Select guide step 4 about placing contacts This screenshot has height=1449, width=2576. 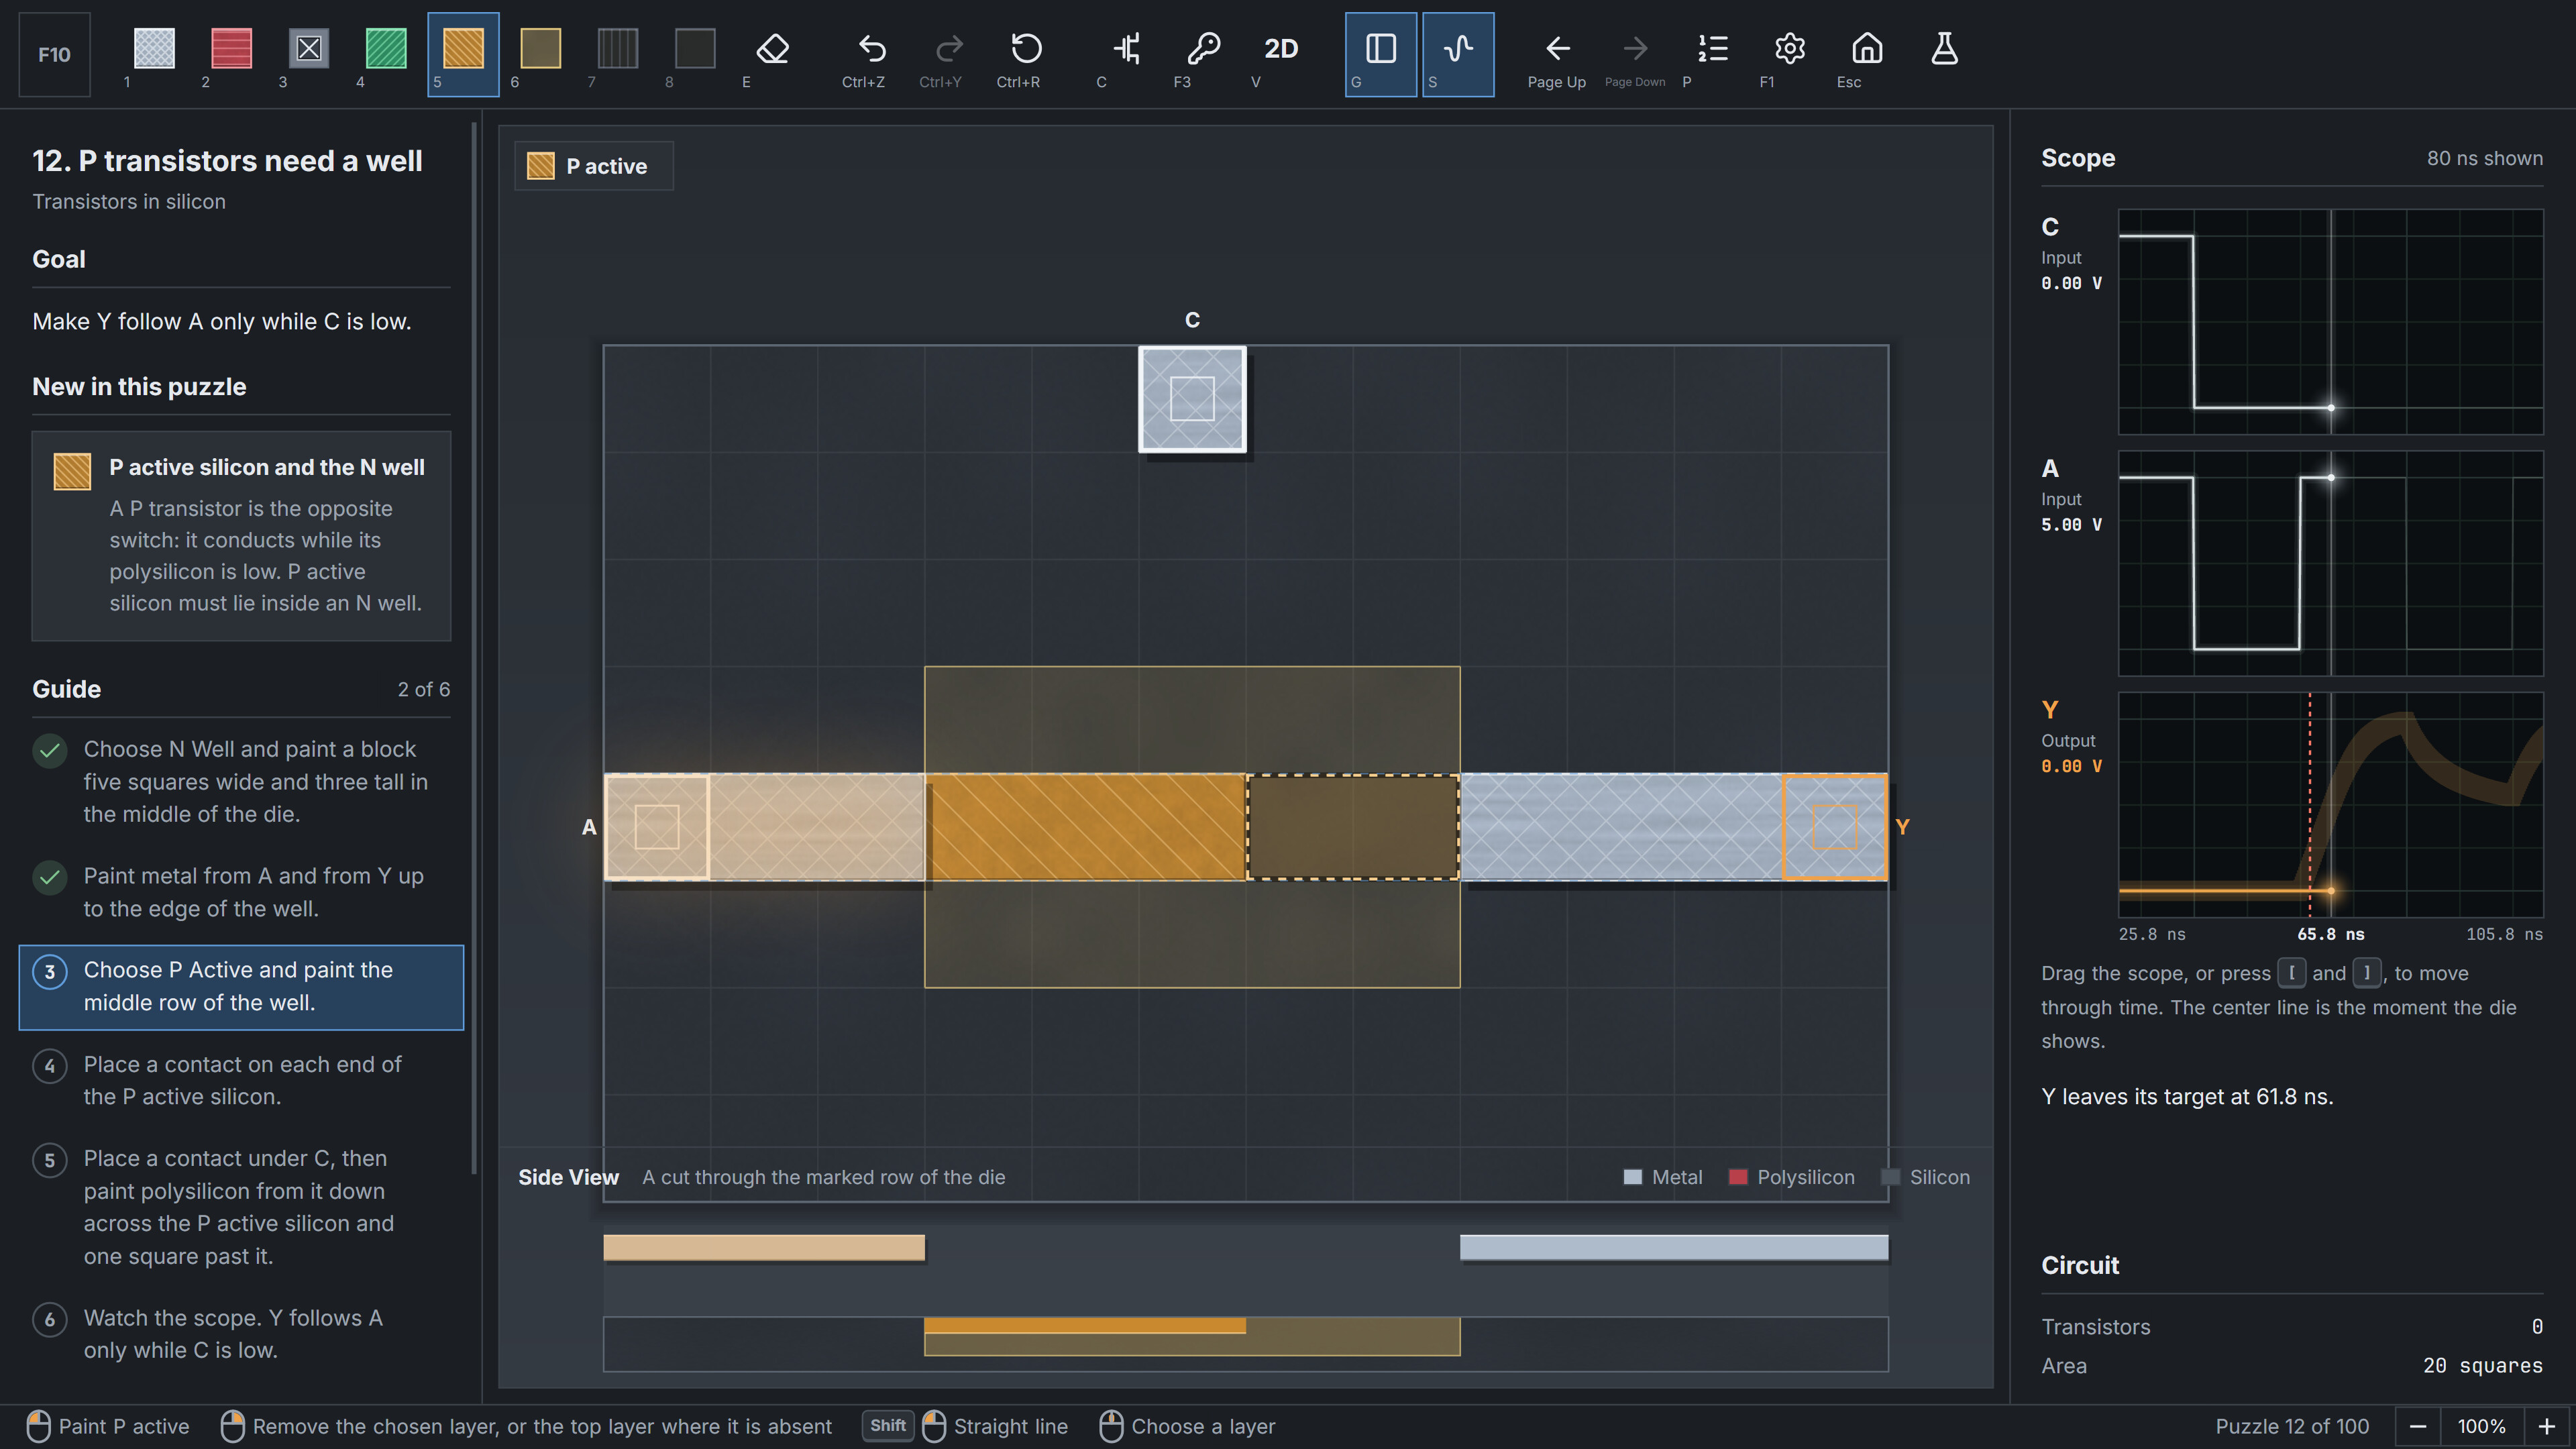pyautogui.click(x=241, y=1080)
